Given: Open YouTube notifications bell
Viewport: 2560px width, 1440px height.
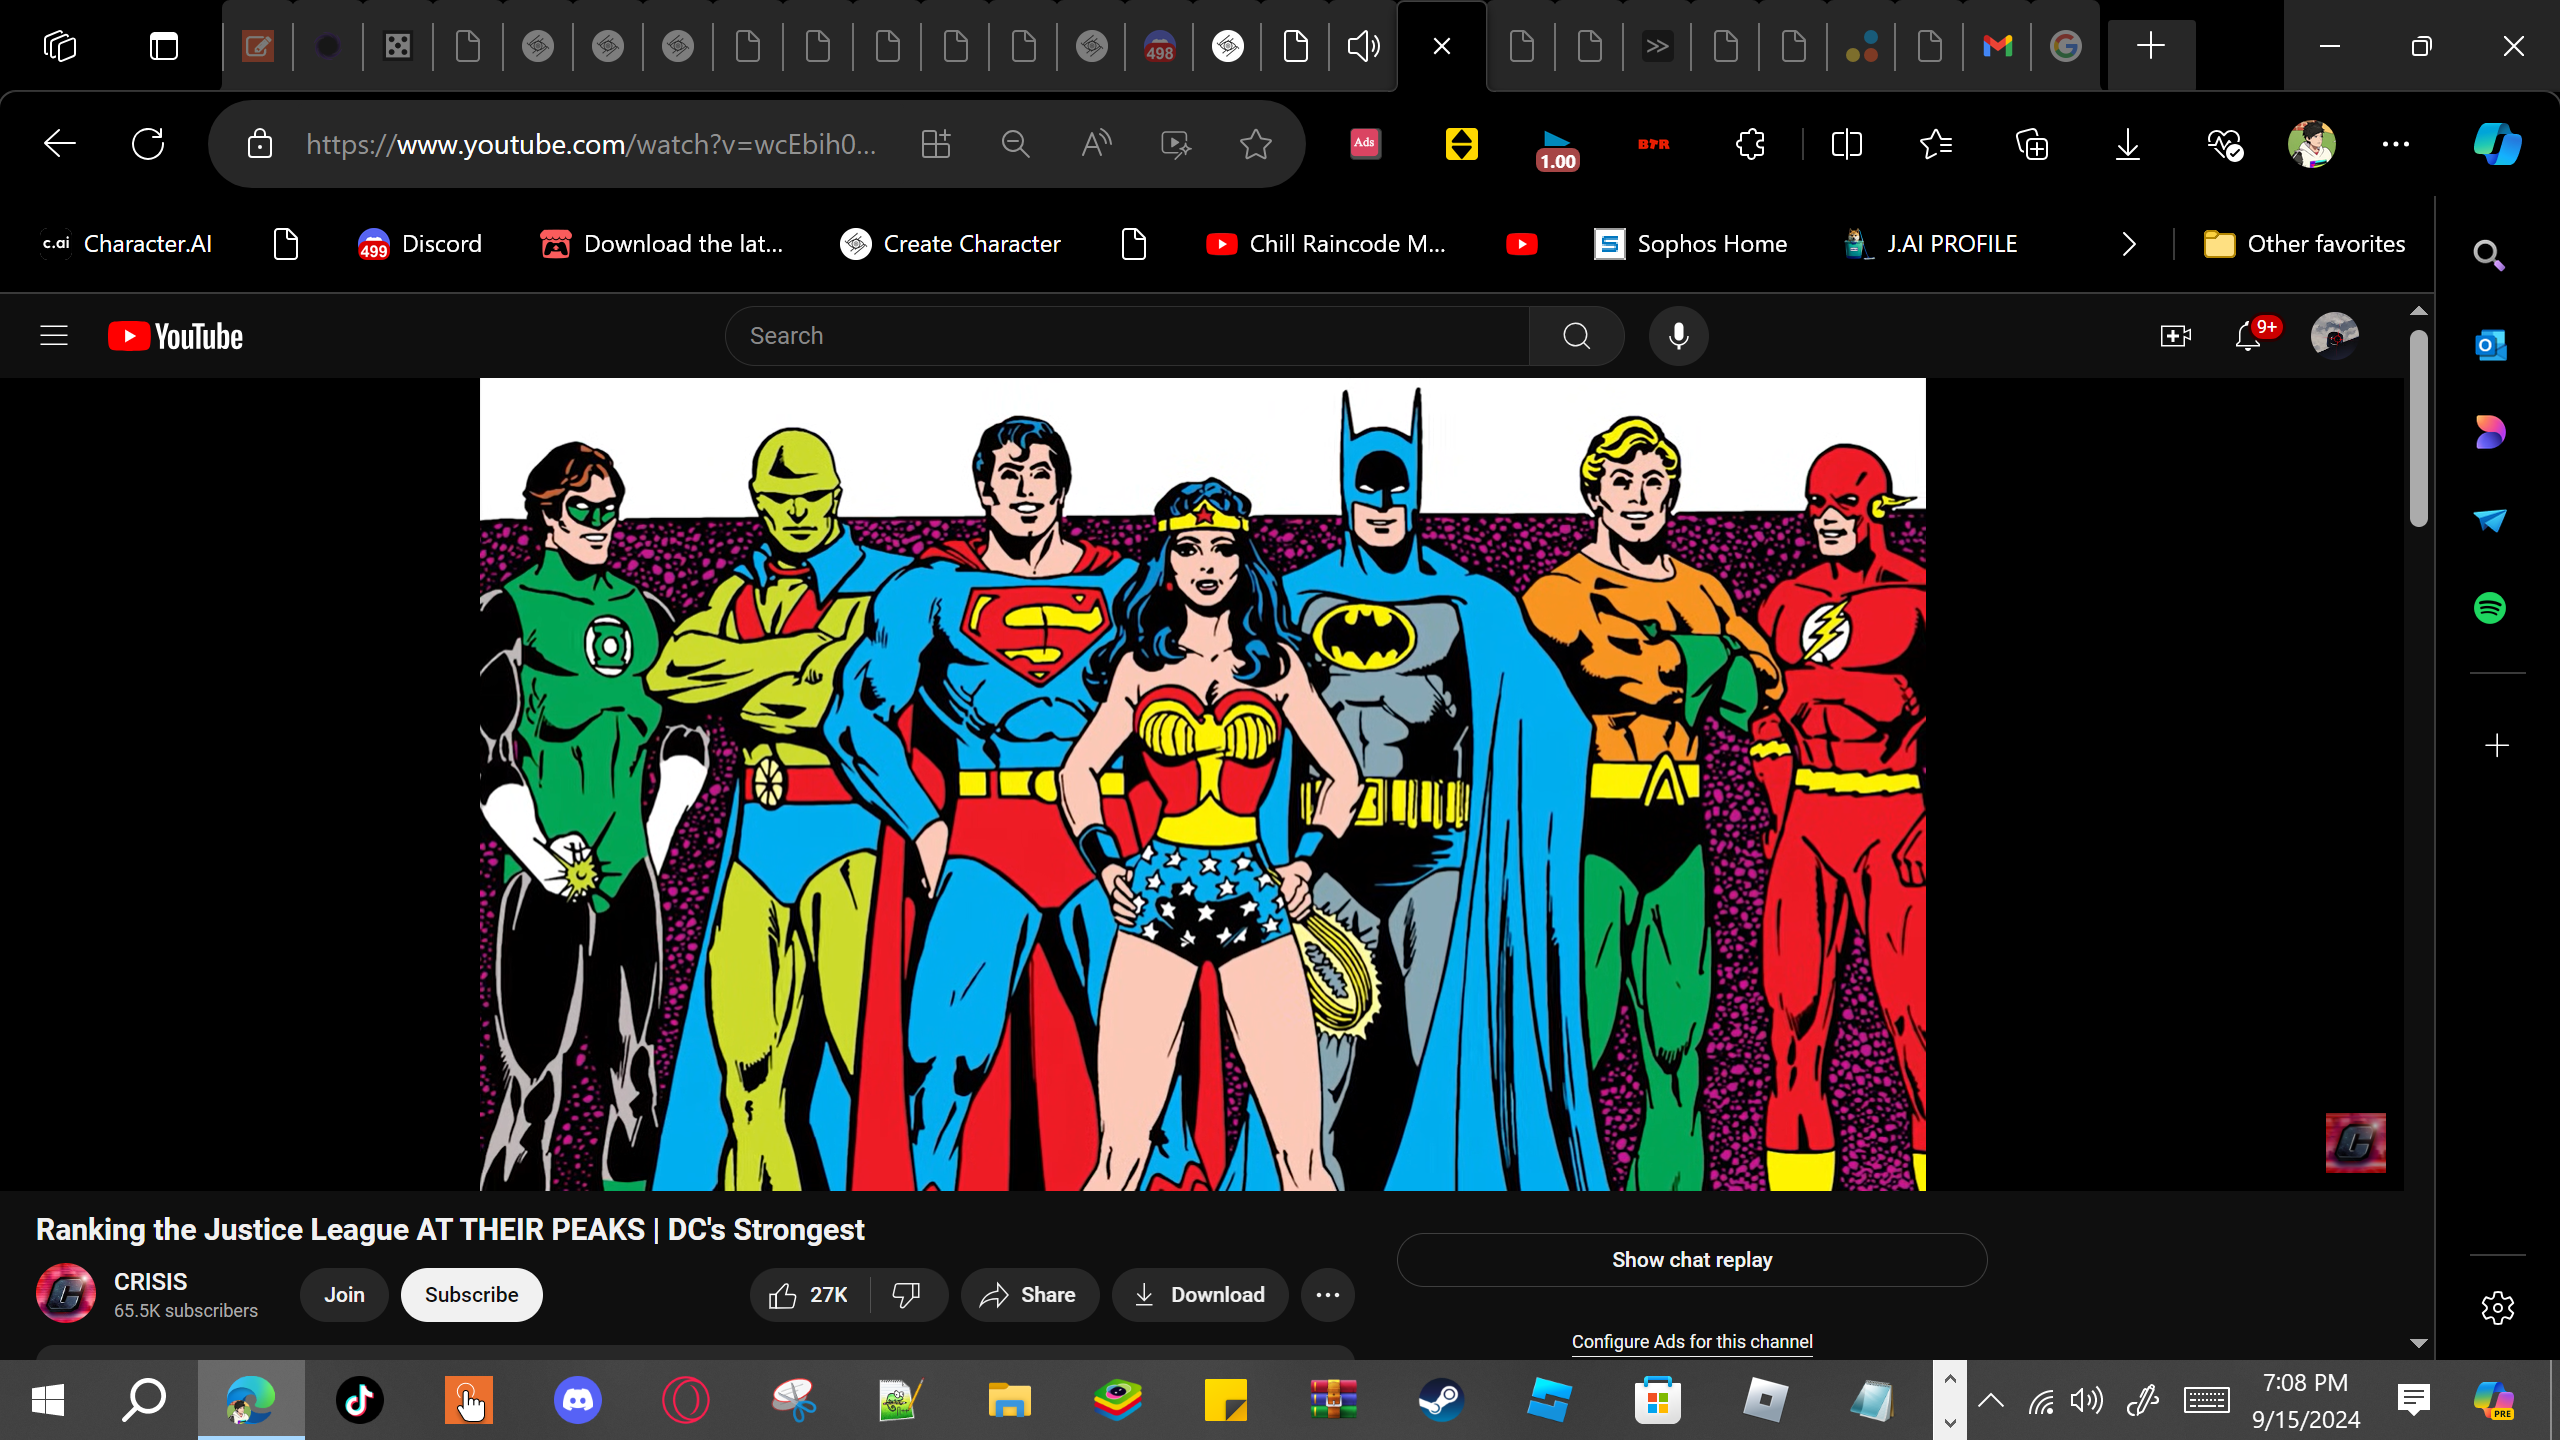Looking at the screenshot, I should point(2247,336).
